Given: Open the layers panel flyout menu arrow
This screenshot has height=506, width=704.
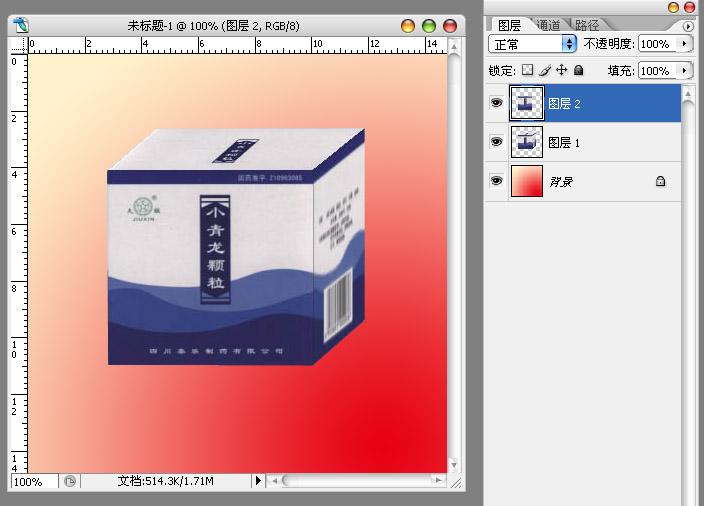Looking at the screenshot, I should point(688,26).
